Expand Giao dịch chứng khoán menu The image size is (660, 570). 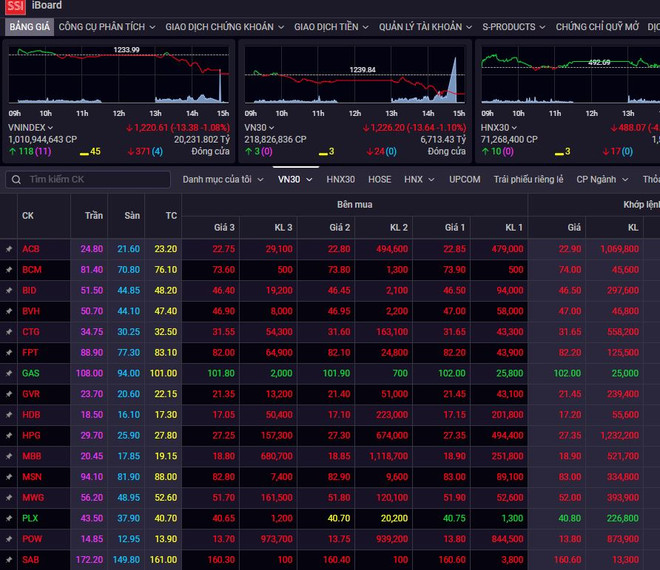point(224,27)
